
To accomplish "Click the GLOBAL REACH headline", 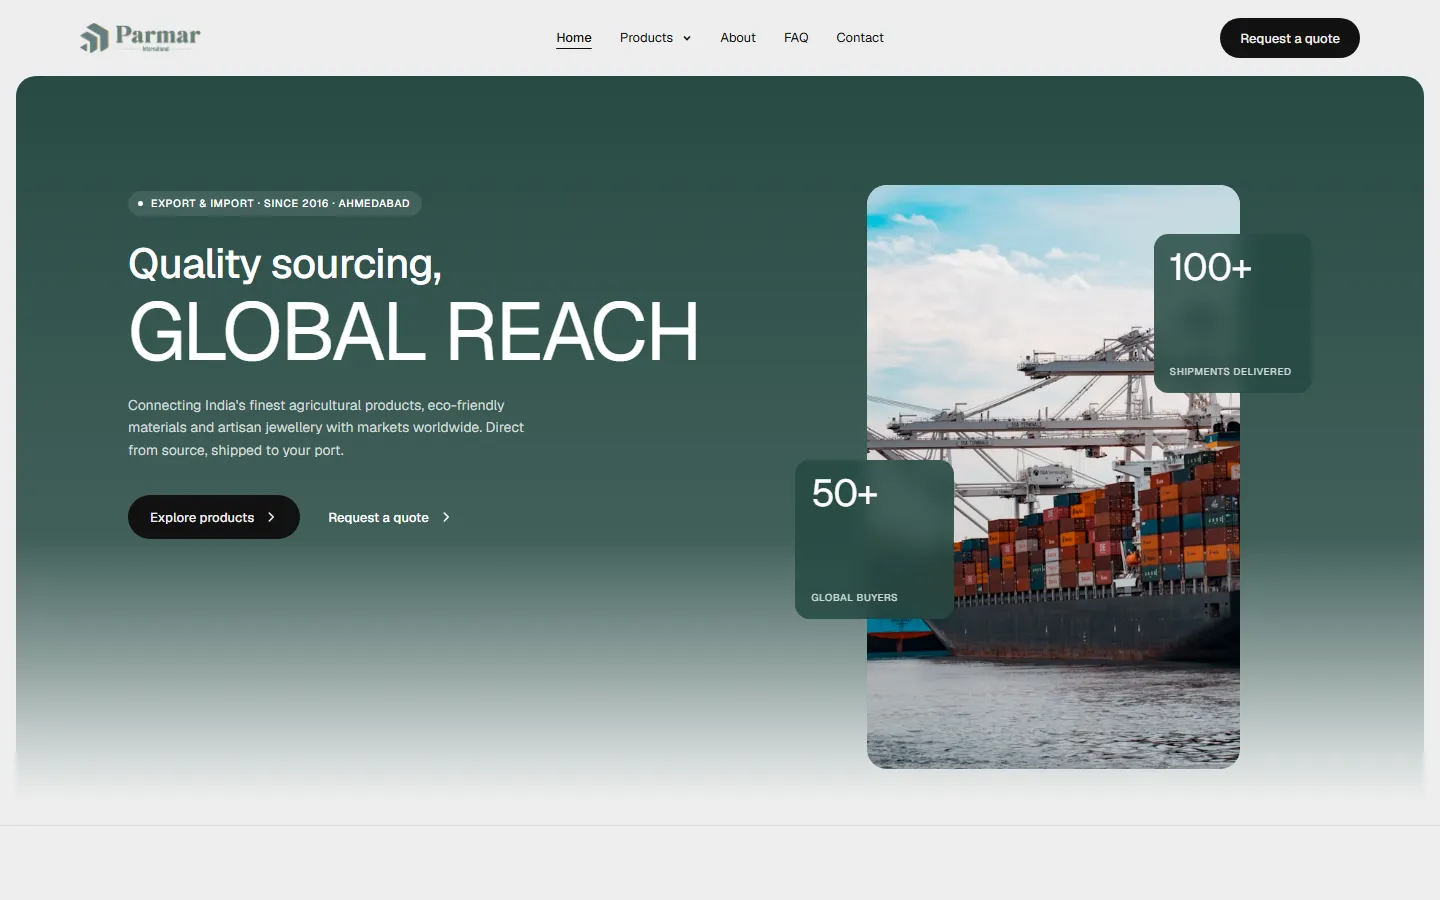I will 413,332.
